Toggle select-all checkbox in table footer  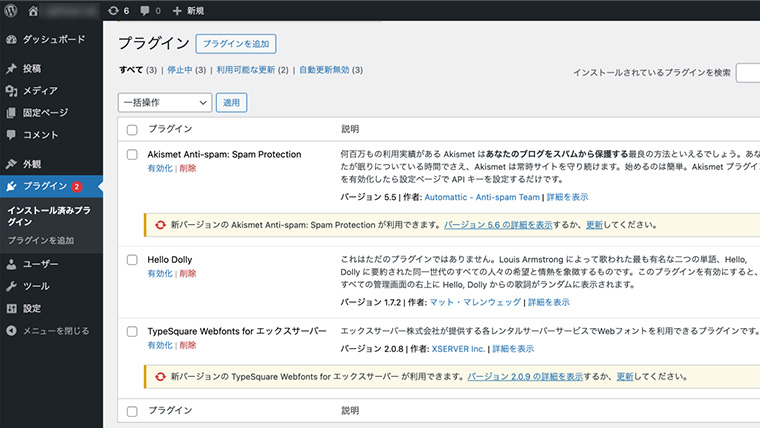coord(132,412)
